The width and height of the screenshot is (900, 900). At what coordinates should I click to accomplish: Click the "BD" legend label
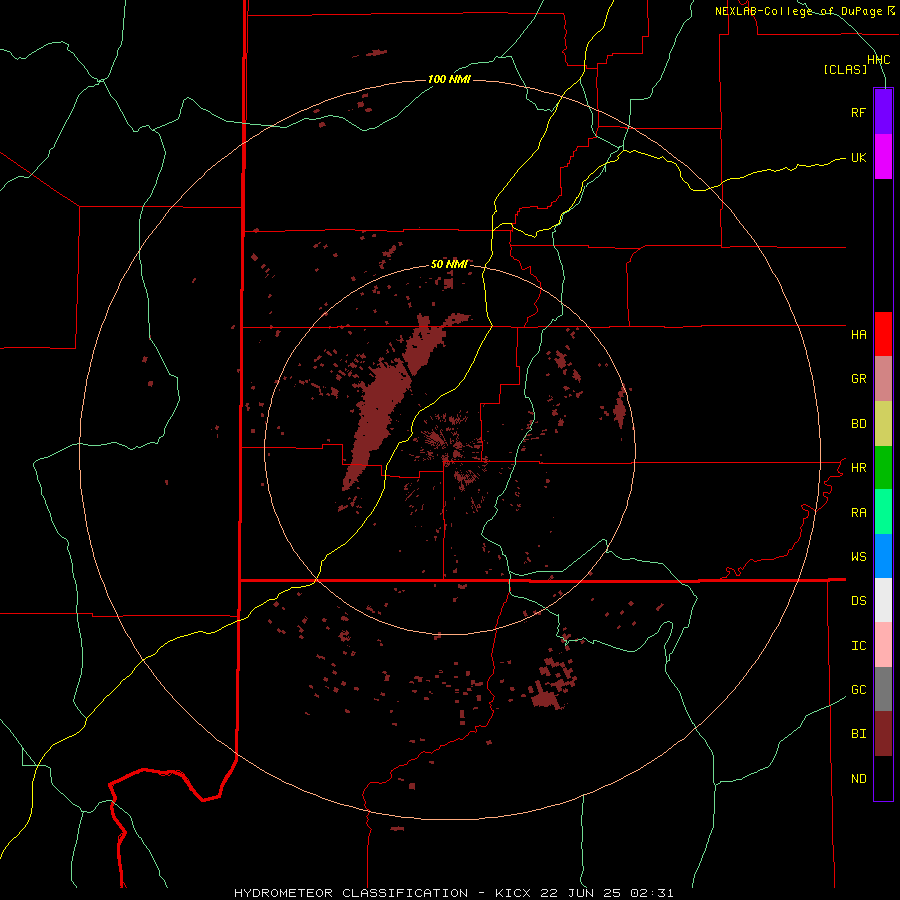coord(858,424)
